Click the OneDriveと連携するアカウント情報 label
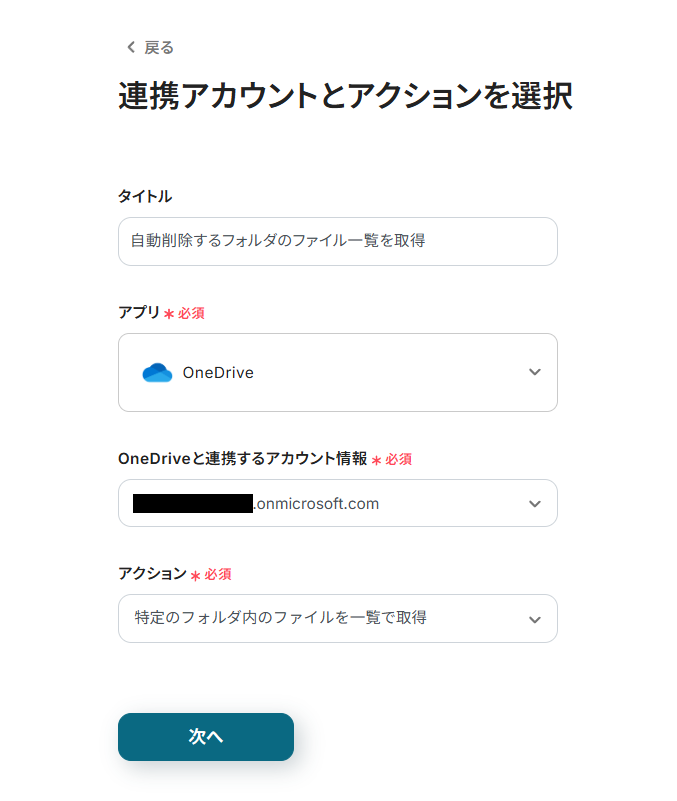 (x=242, y=458)
